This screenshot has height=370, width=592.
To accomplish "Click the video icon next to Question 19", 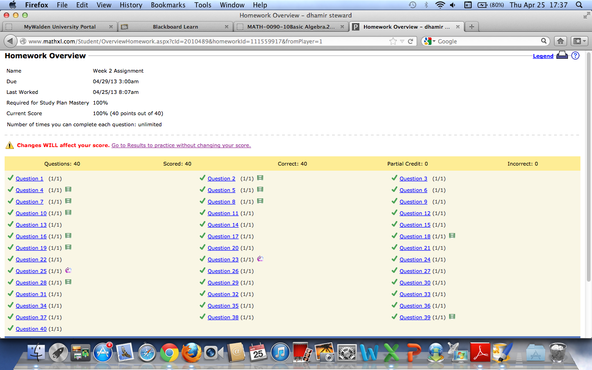I will point(68,247).
